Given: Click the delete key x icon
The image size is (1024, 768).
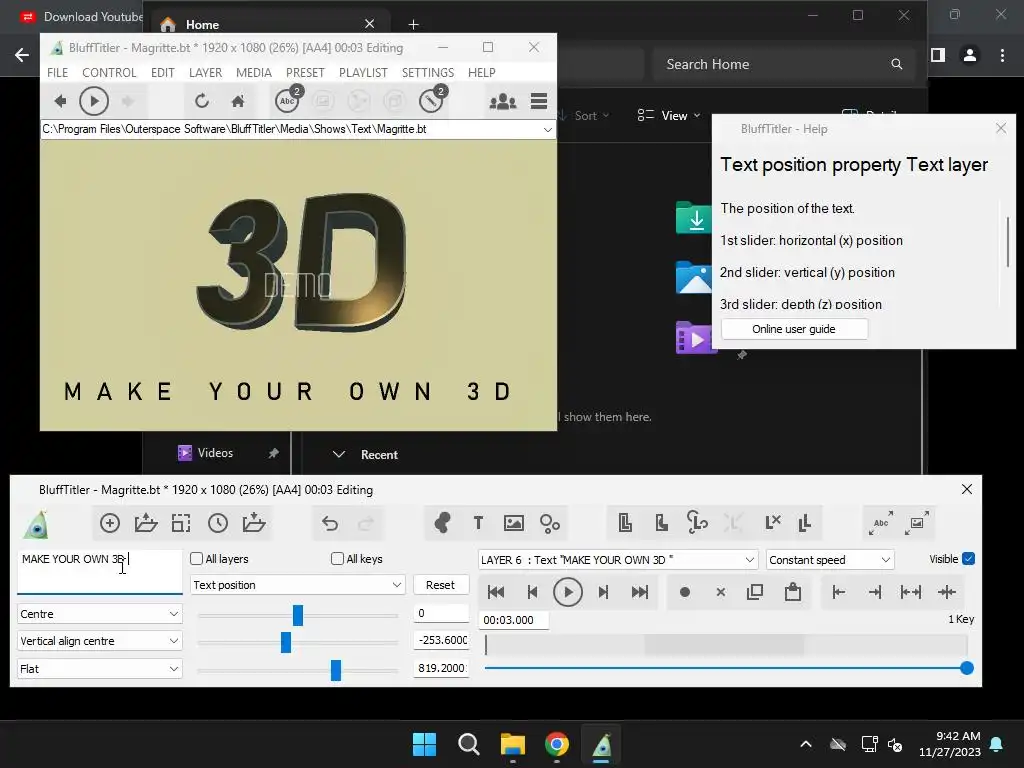Looking at the screenshot, I should (720, 592).
